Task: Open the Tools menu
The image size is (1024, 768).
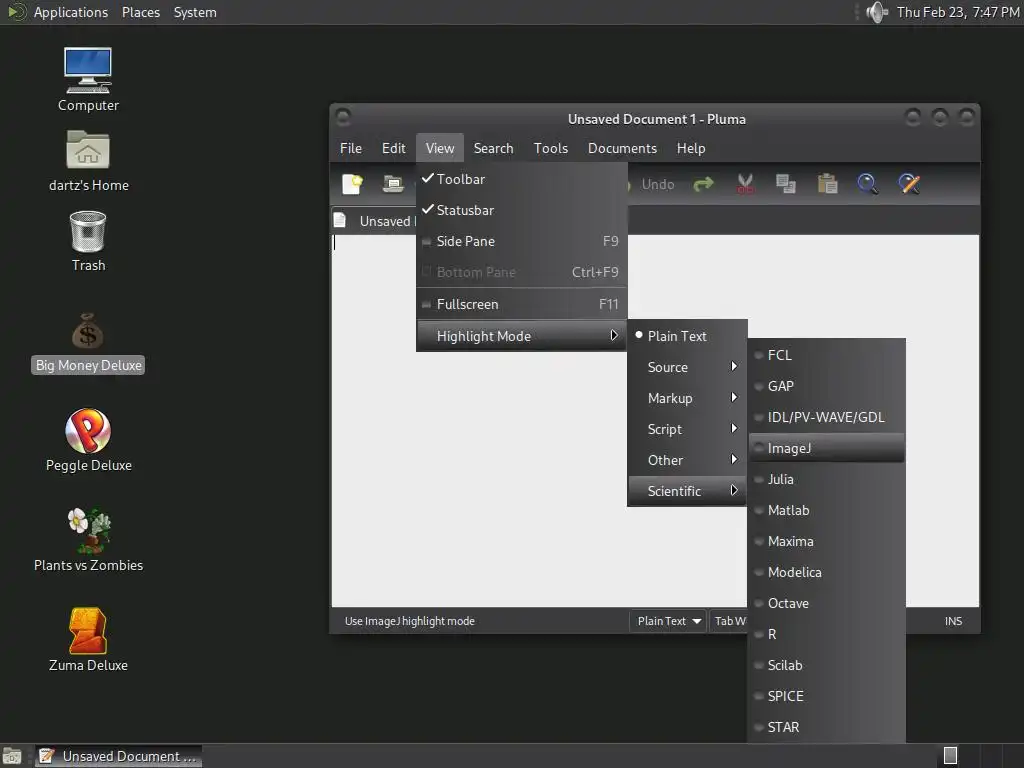Action: [551, 148]
